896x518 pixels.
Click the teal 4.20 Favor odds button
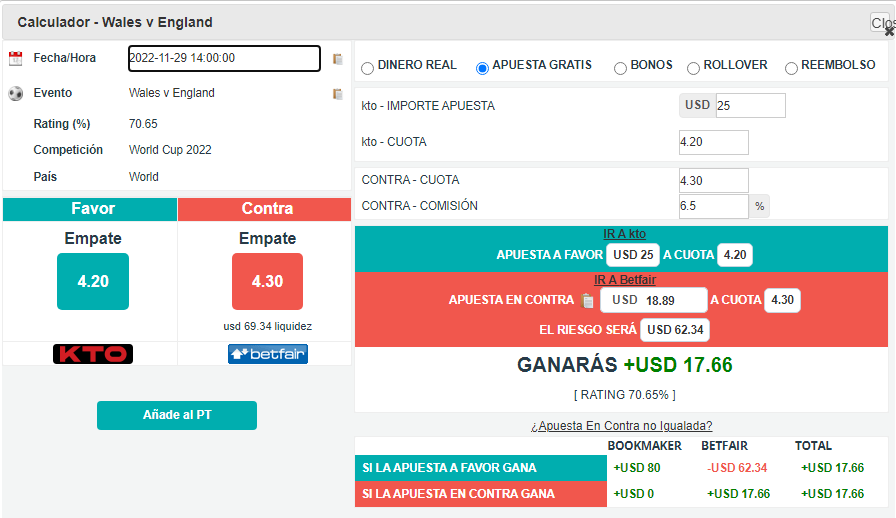pyautogui.click(x=93, y=281)
